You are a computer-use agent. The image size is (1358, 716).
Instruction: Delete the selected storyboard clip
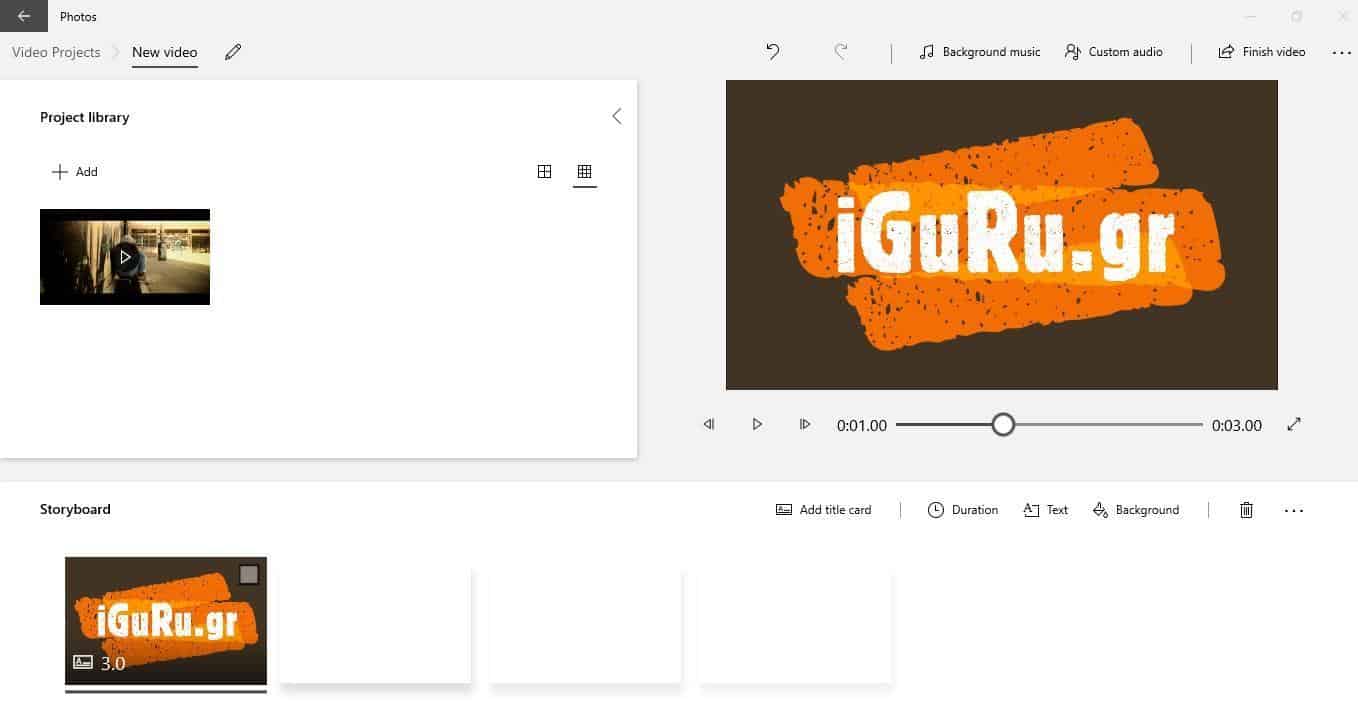1246,510
